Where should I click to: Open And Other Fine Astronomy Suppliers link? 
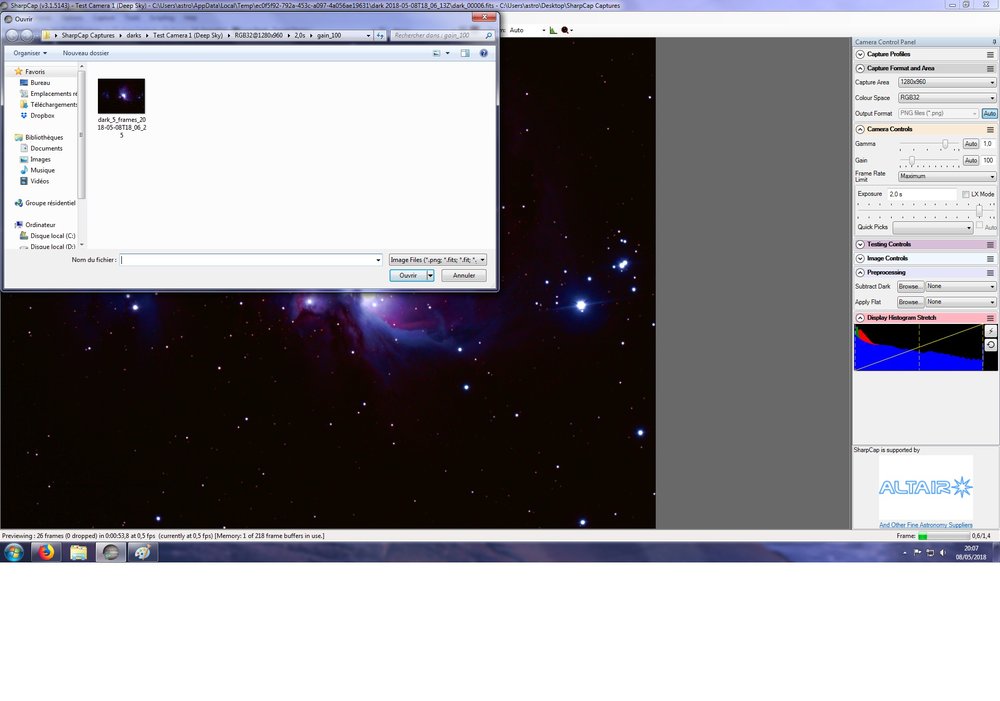pyautogui.click(x=925, y=525)
